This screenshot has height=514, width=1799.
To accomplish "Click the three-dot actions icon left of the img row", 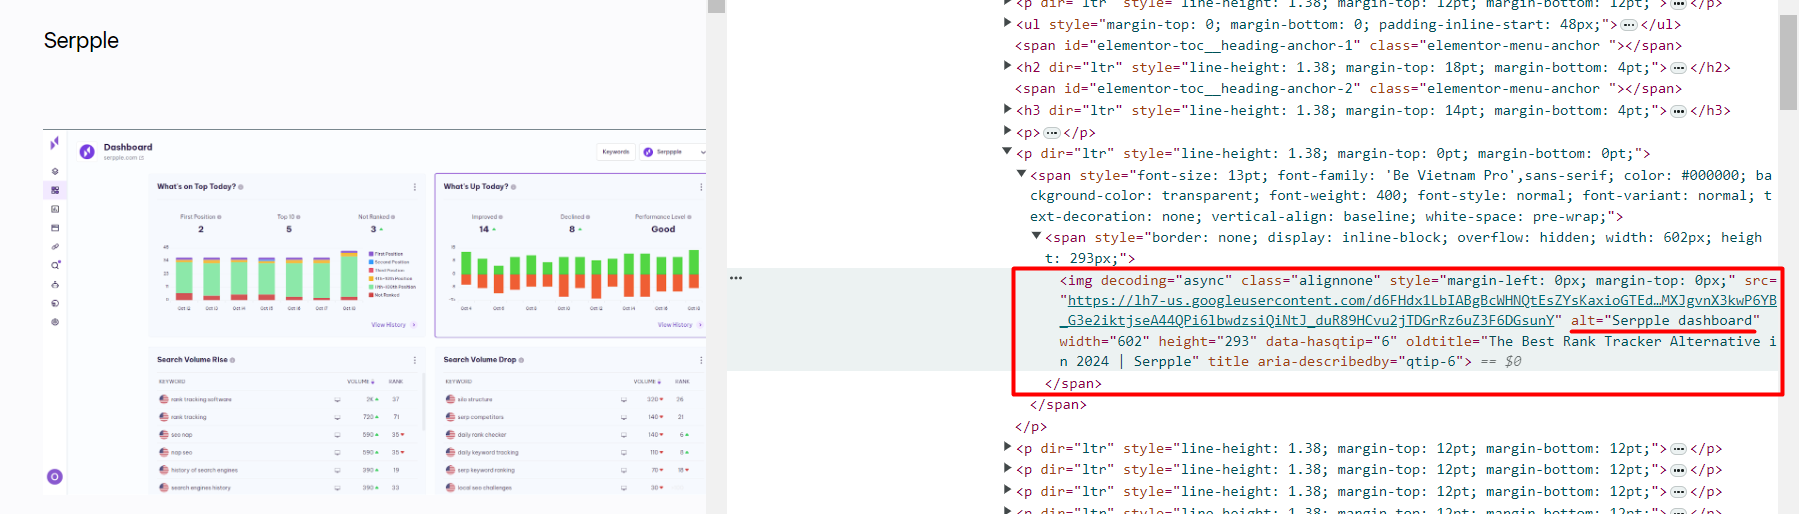I will point(736,278).
